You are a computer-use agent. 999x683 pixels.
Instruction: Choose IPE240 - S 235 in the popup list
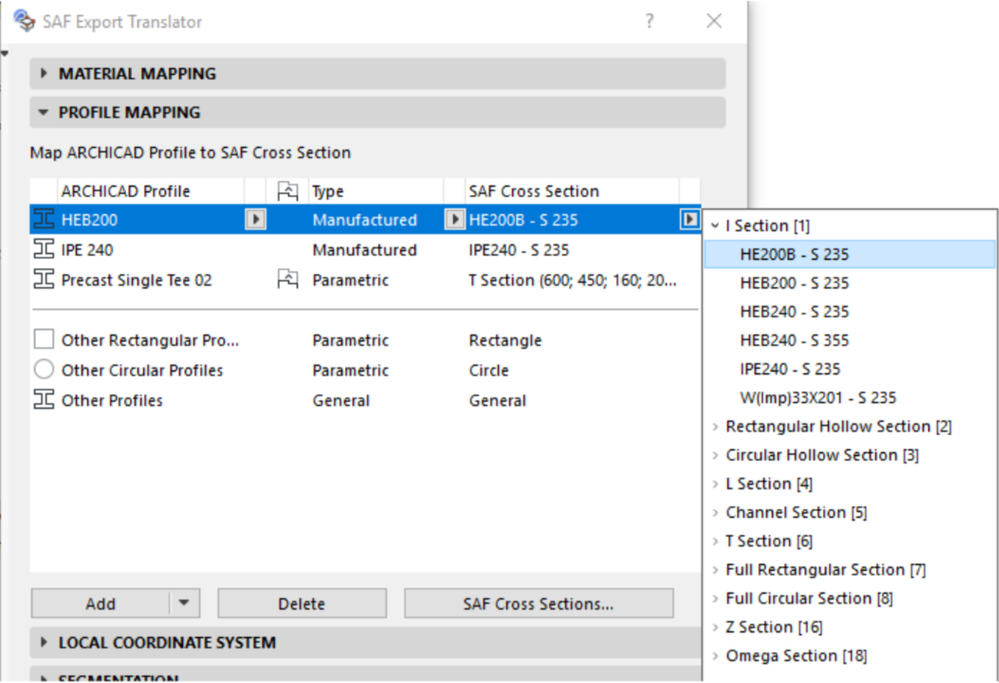coord(850,369)
